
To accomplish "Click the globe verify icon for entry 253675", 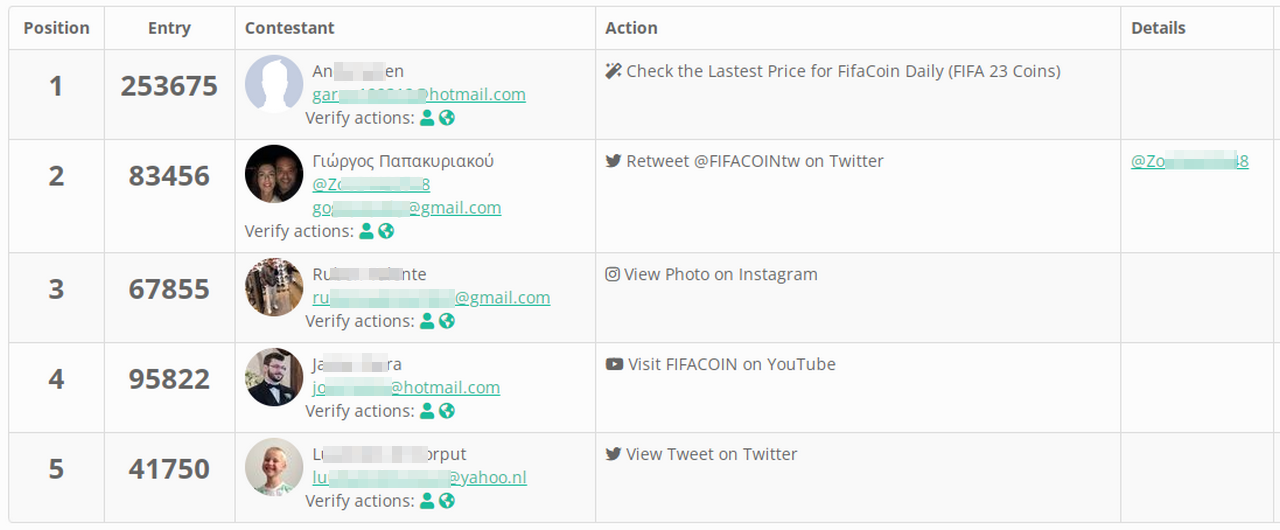I will [x=447, y=118].
